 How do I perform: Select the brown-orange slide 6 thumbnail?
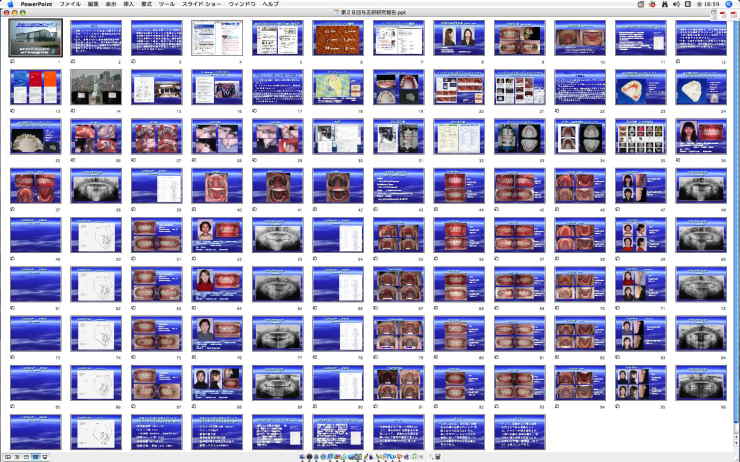click(338, 37)
